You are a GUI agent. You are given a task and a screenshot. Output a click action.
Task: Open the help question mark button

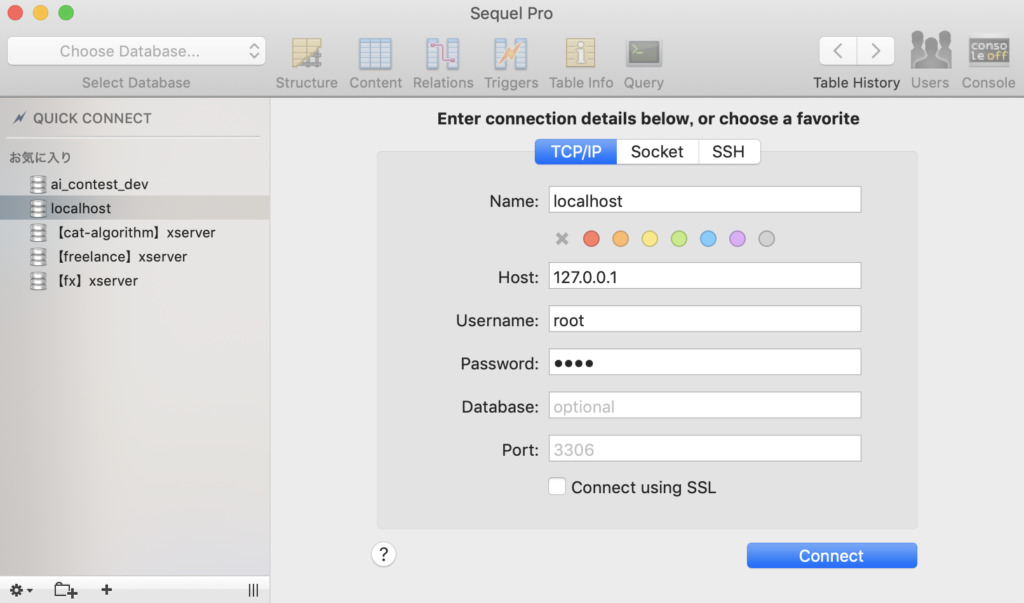384,555
